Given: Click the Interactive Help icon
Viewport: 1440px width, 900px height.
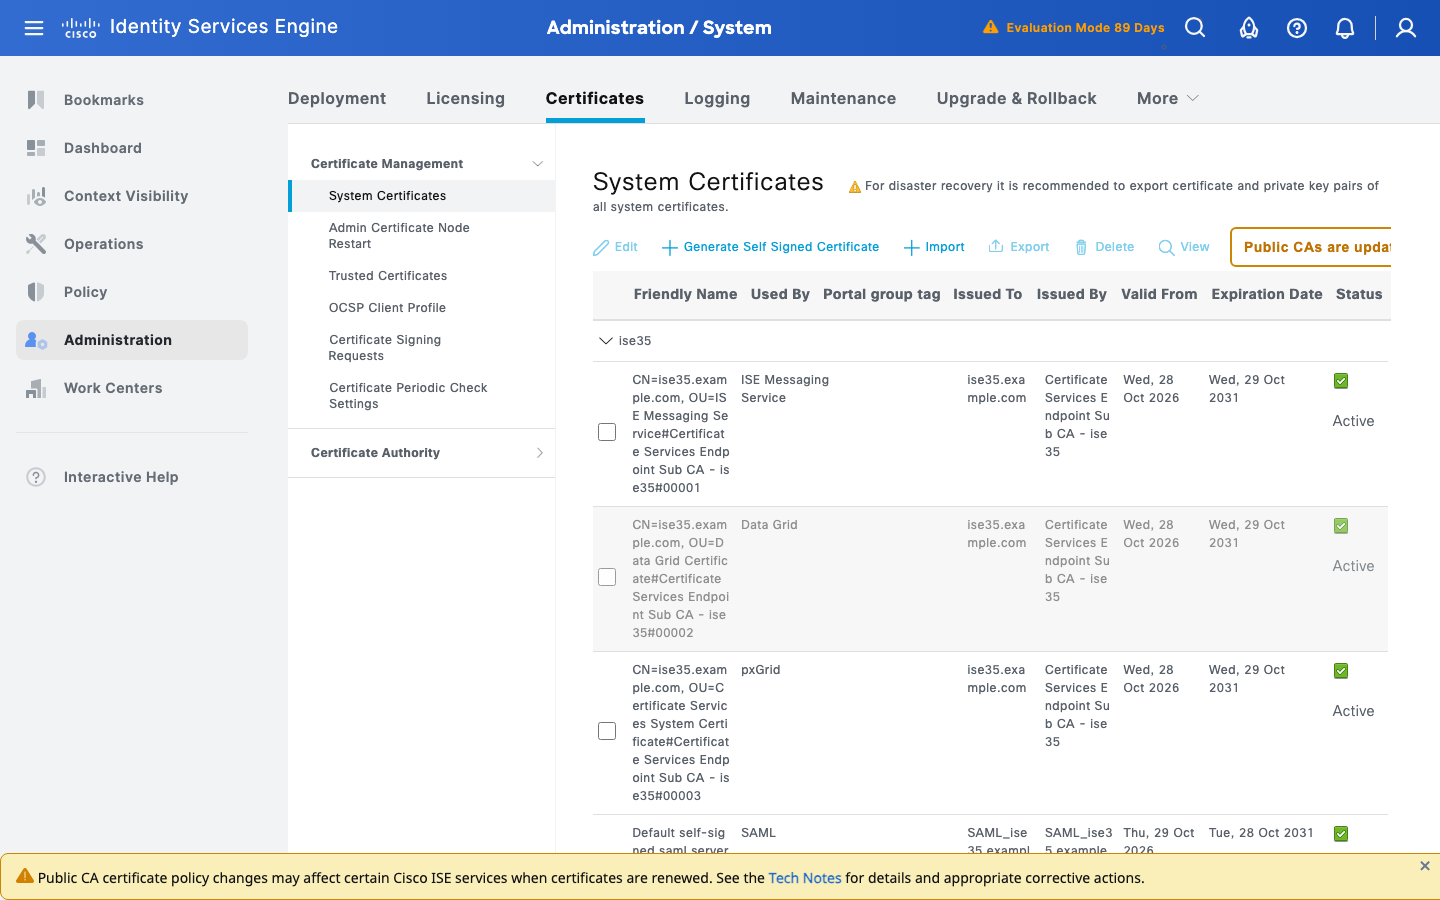Looking at the screenshot, I should 36,477.
